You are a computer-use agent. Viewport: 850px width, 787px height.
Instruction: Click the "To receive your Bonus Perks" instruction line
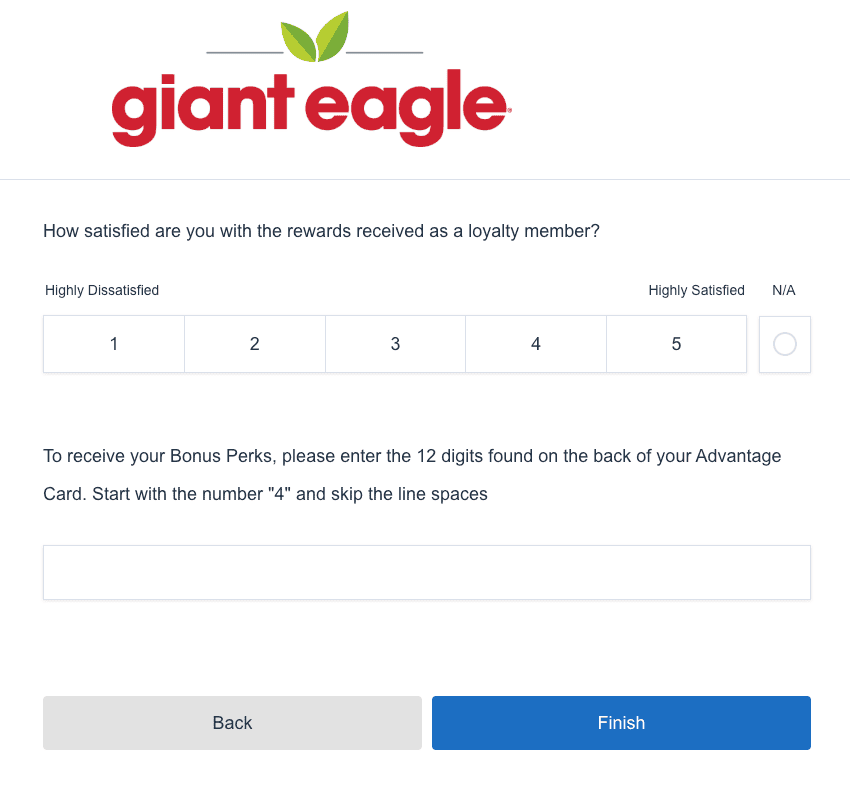point(412,457)
